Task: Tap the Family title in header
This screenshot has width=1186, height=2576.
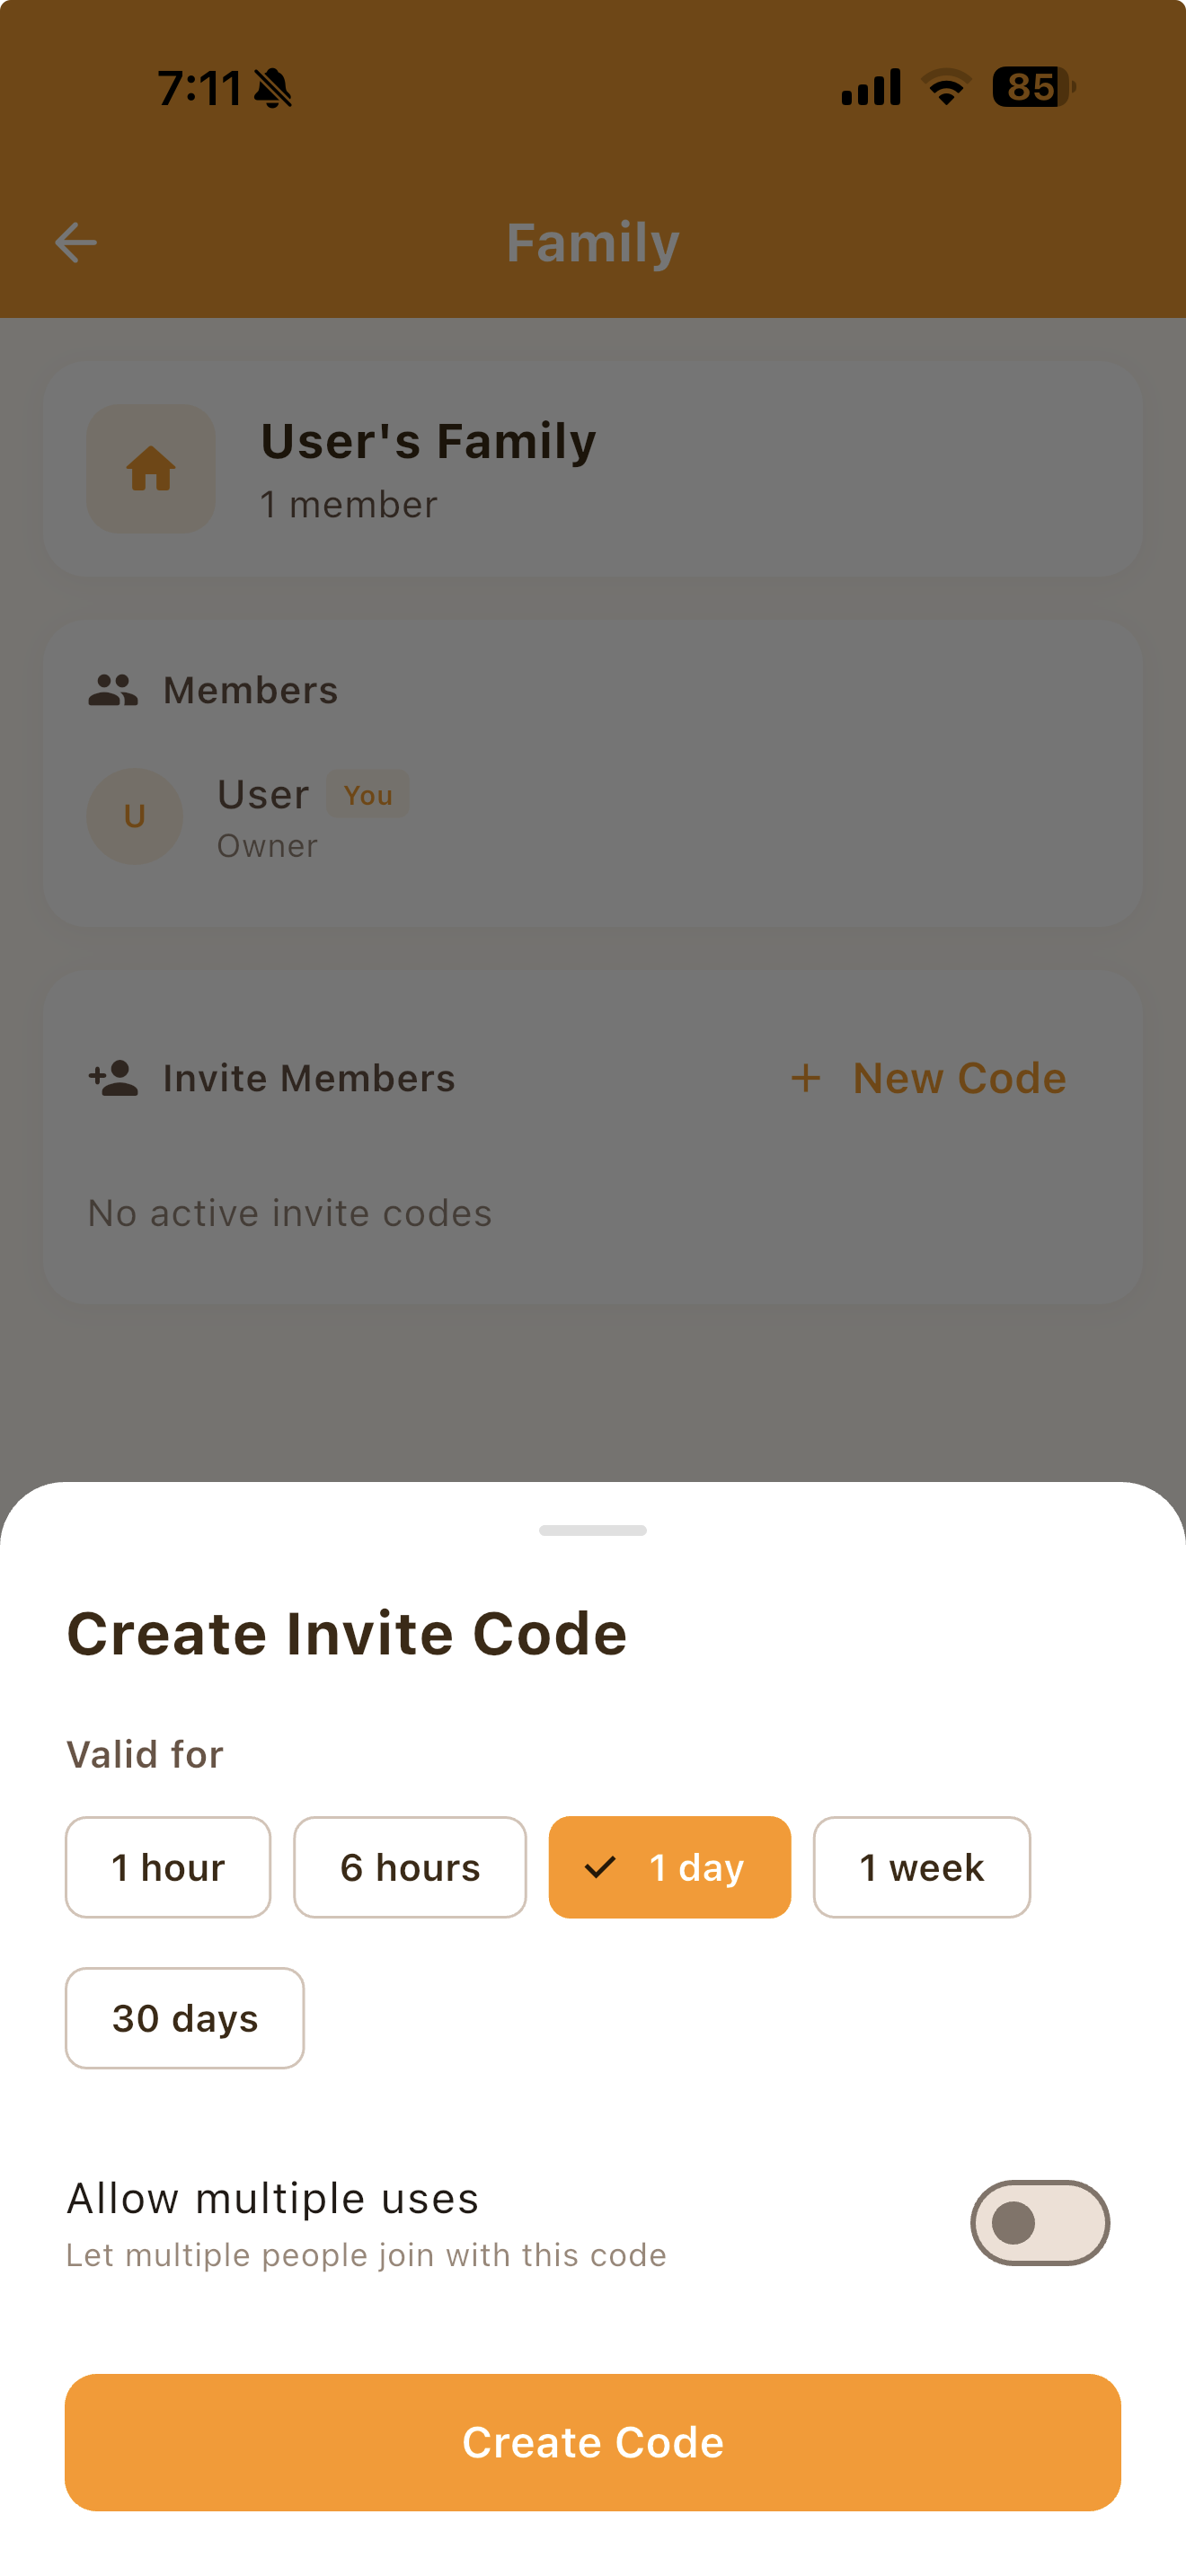Action: click(x=593, y=242)
